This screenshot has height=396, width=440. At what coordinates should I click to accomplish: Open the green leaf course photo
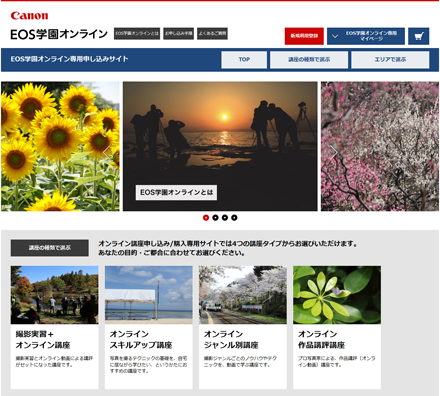[x=337, y=295]
